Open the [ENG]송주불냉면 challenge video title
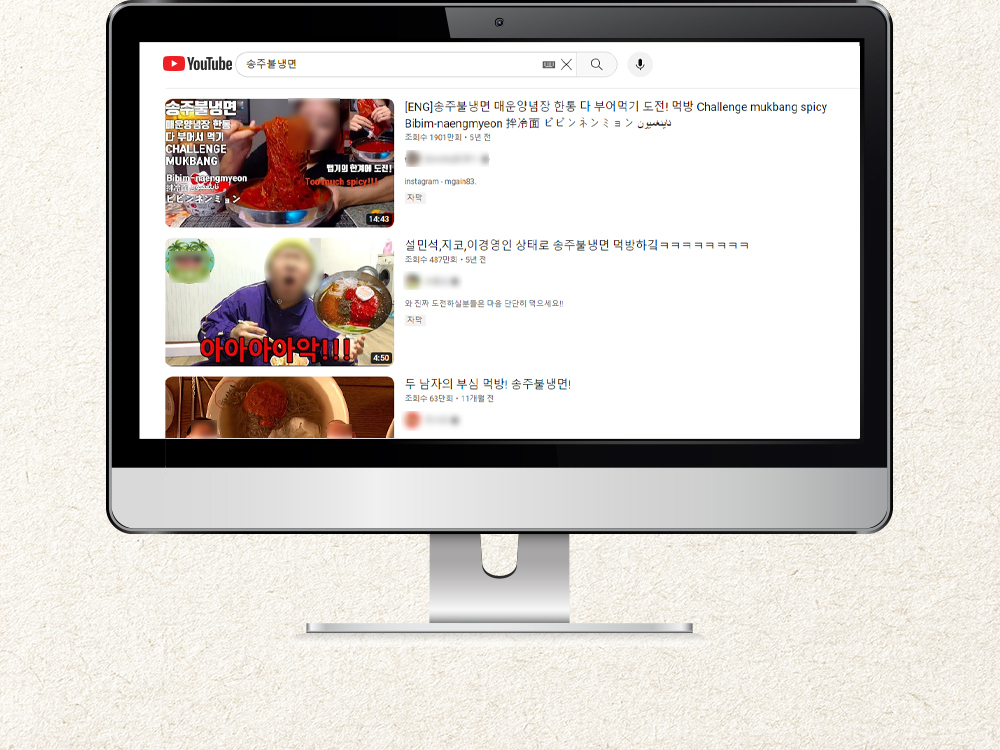Image resolution: width=1000 pixels, height=750 pixels. click(x=615, y=107)
